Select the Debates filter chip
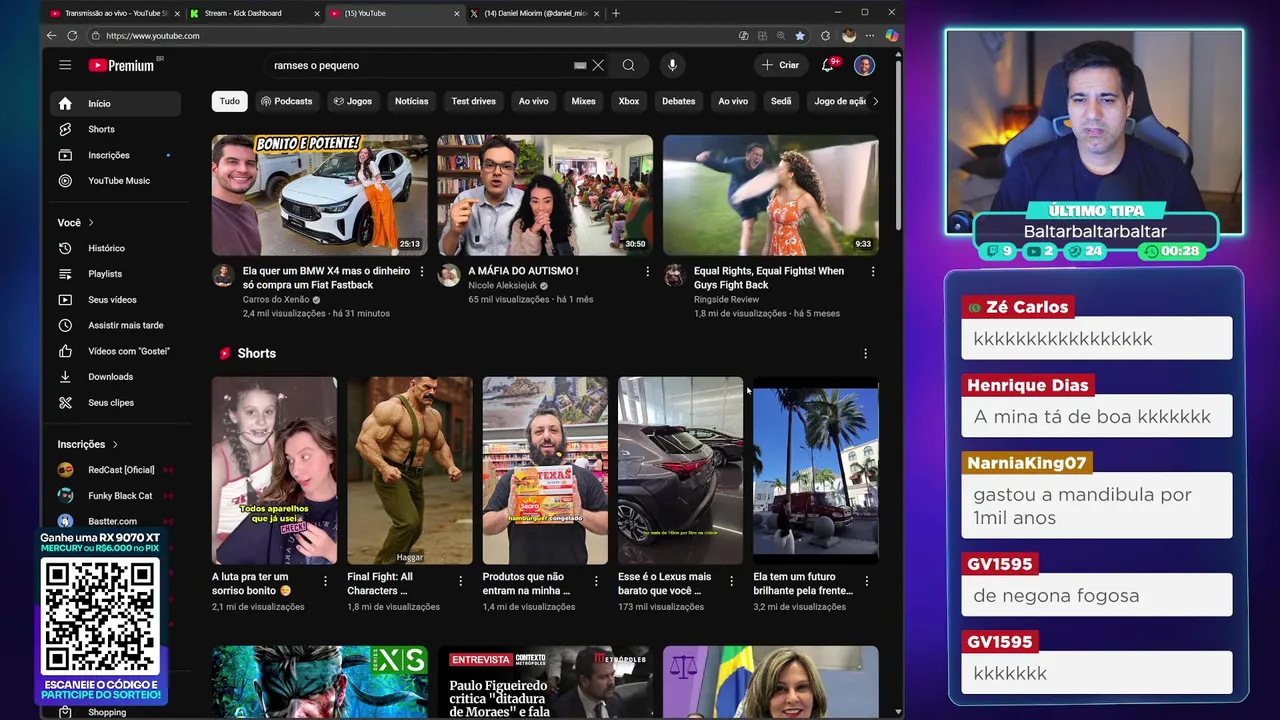This screenshot has height=720, width=1280. (x=678, y=101)
